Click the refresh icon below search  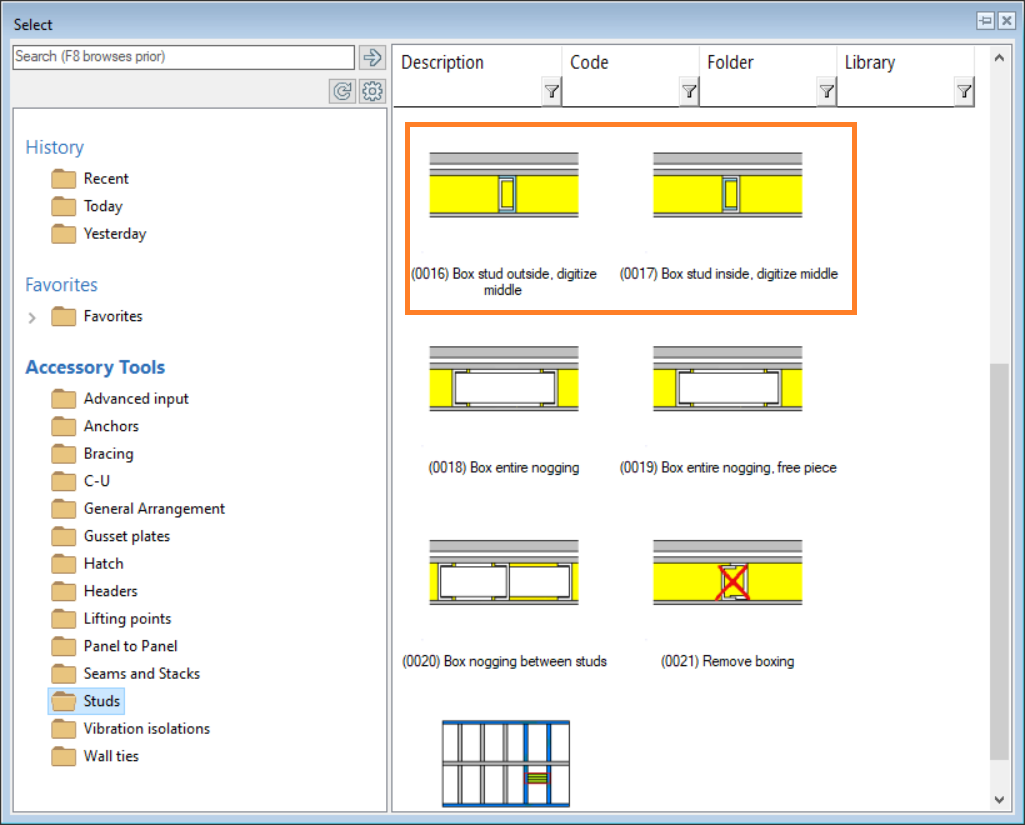pos(343,92)
